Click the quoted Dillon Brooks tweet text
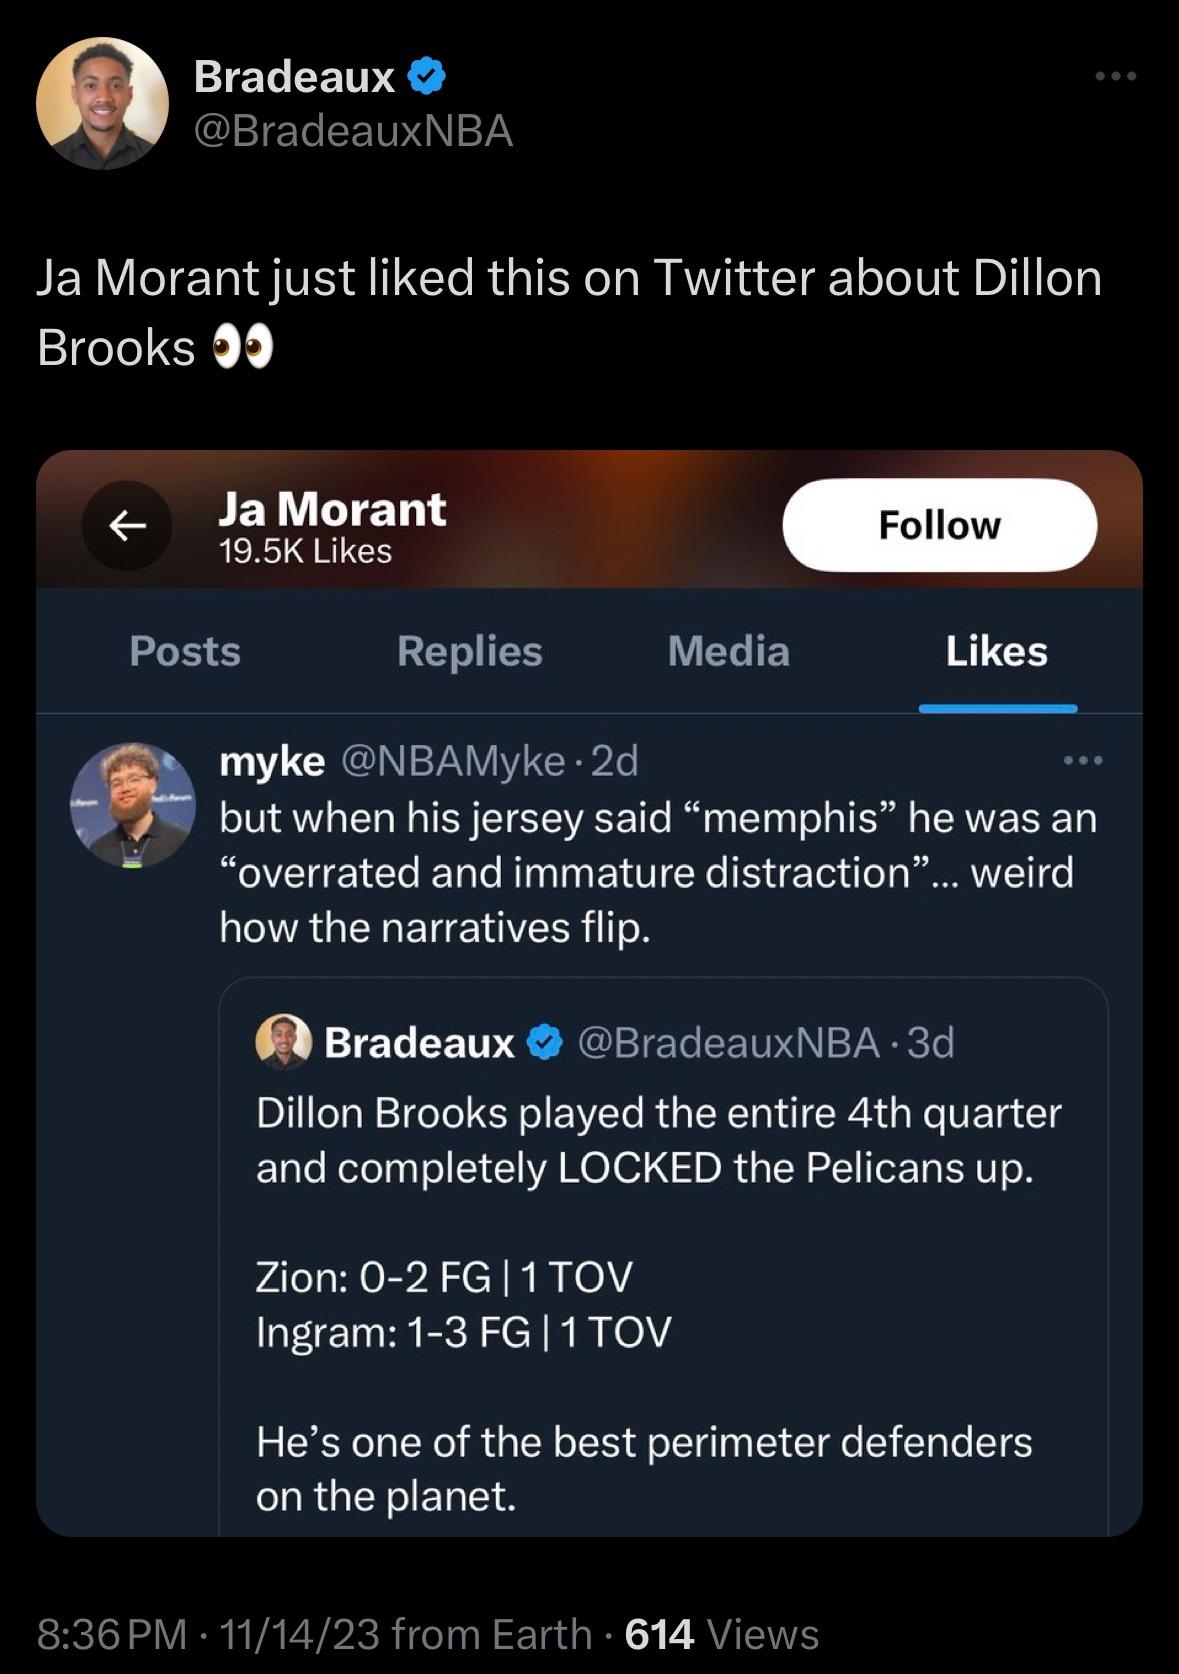1179x1674 pixels. tap(657, 1140)
